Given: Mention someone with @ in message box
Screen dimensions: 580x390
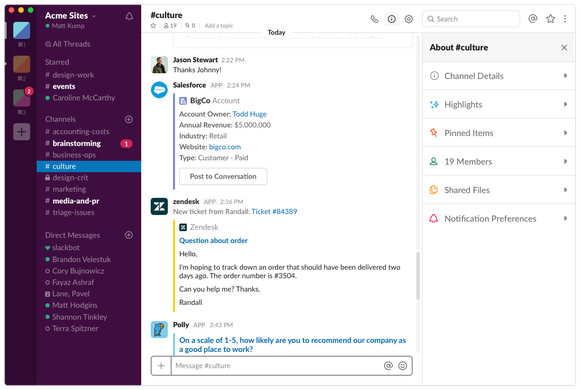Looking at the screenshot, I should [388, 366].
